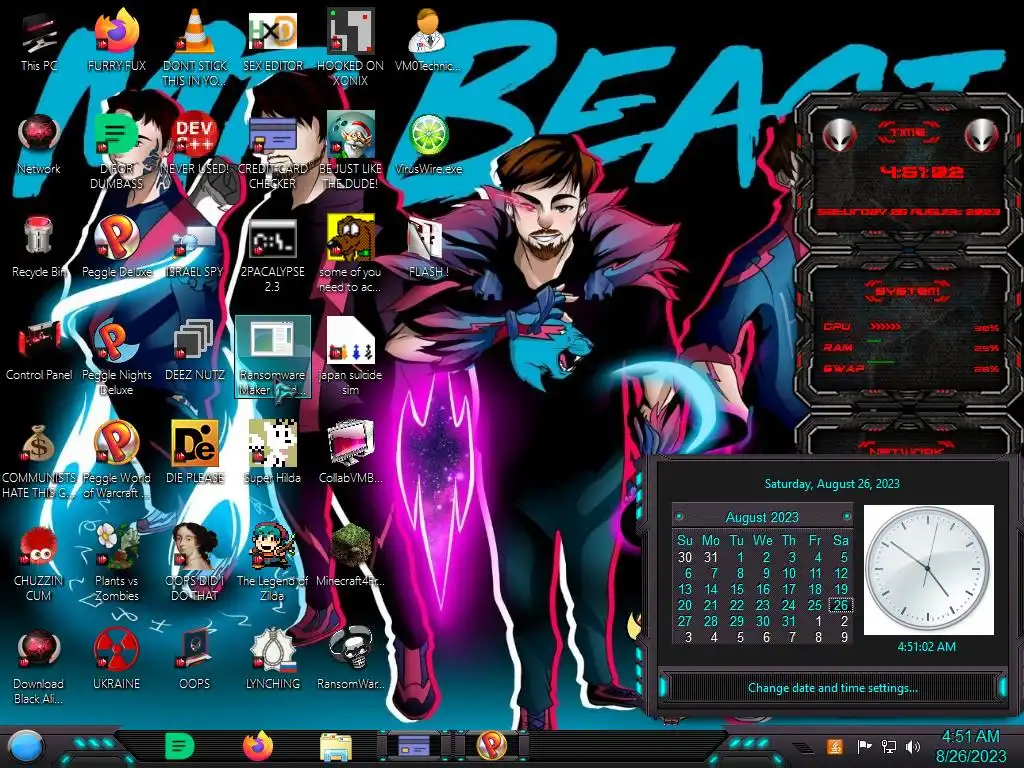Click the August 2023 calendar header
This screenshot has width=1024, height=768.
coord(762,517)
